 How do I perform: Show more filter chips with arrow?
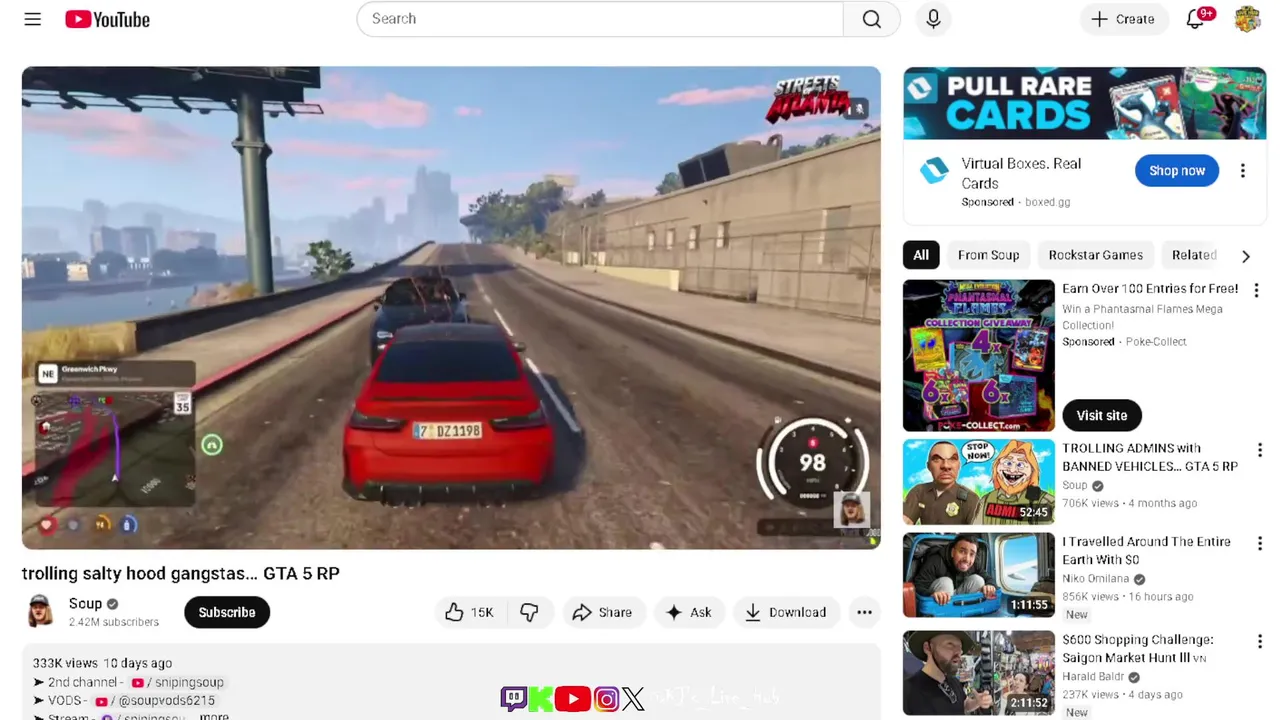(x=1246, y=256)
